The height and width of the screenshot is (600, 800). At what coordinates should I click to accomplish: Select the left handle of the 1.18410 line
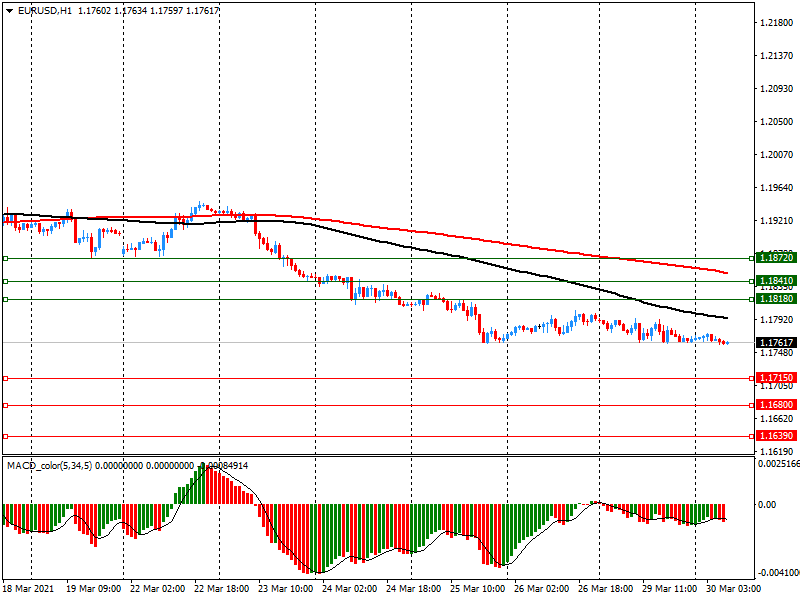[5, 282]
